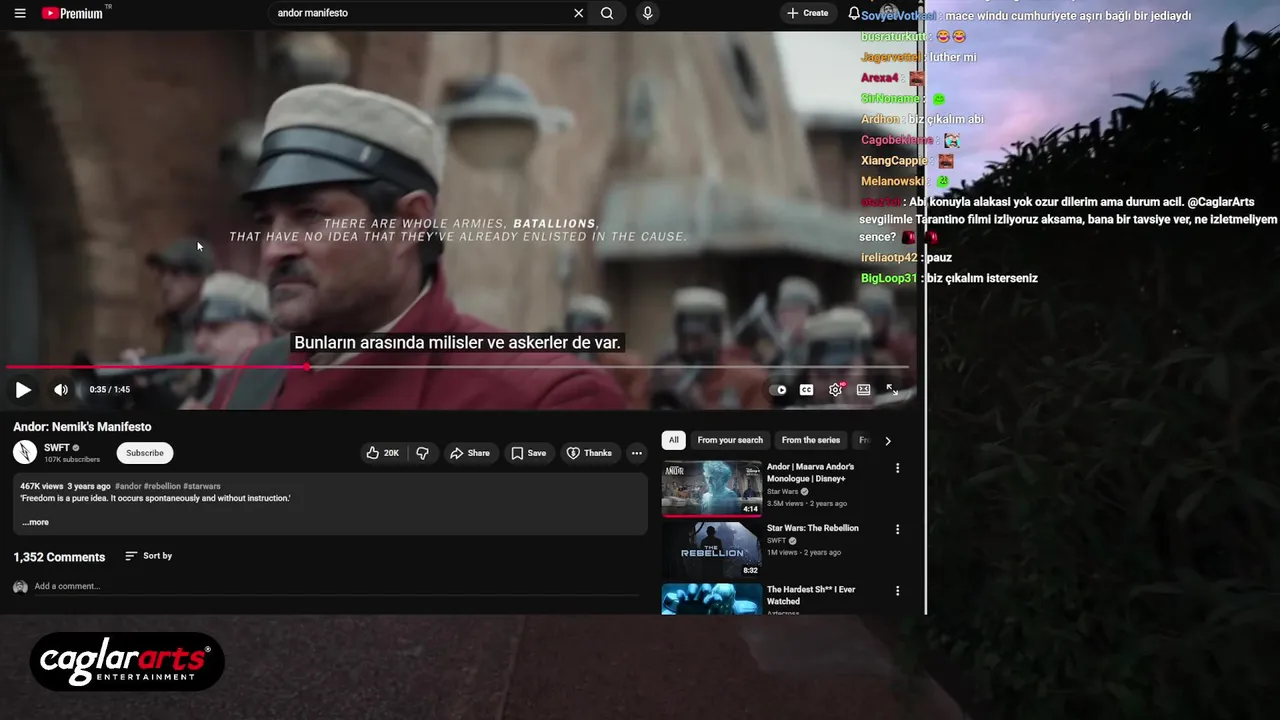Click the user avatar beside comment box
Screen dimensions: 1280x720
tap(20, 587)
